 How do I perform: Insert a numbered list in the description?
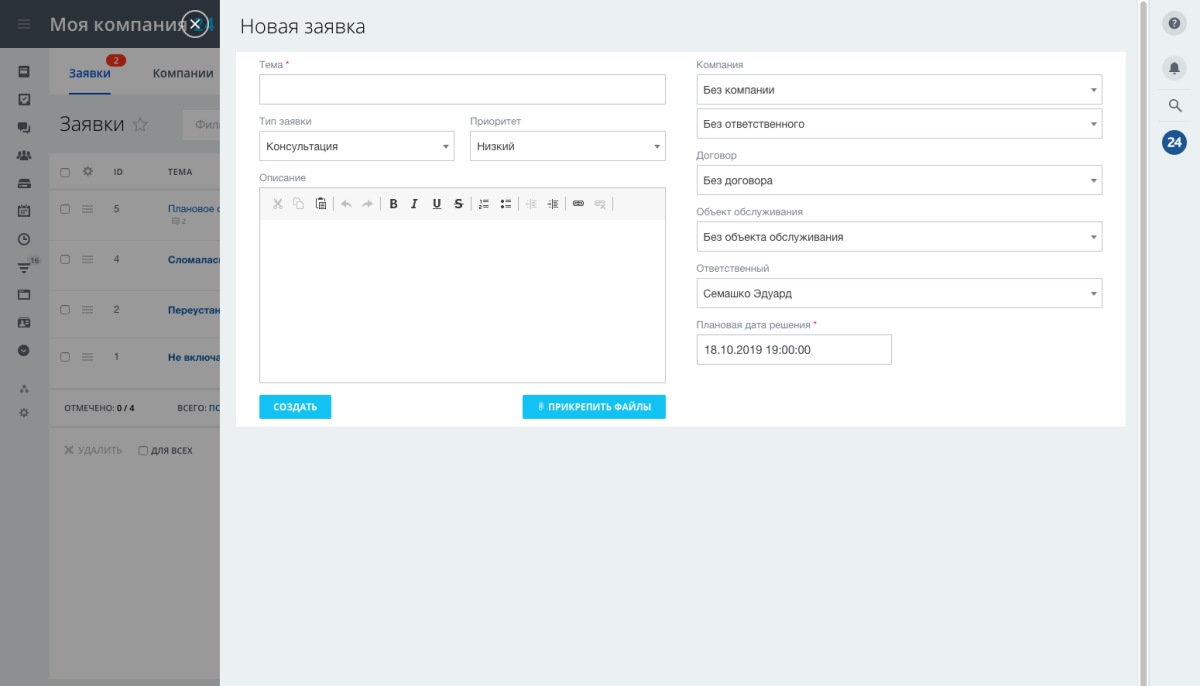click(484, 203)
